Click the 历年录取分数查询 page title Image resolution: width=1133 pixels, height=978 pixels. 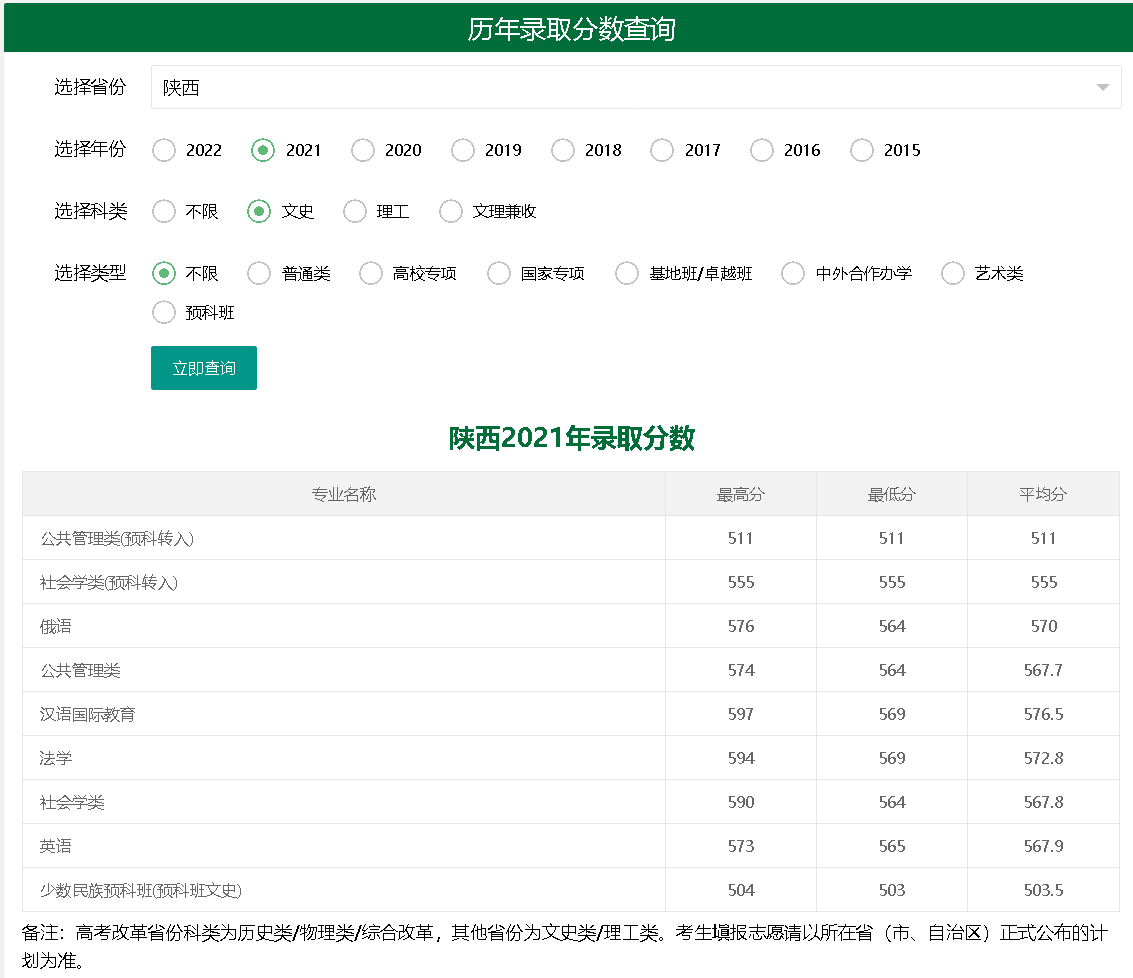(x=571, y=29)
